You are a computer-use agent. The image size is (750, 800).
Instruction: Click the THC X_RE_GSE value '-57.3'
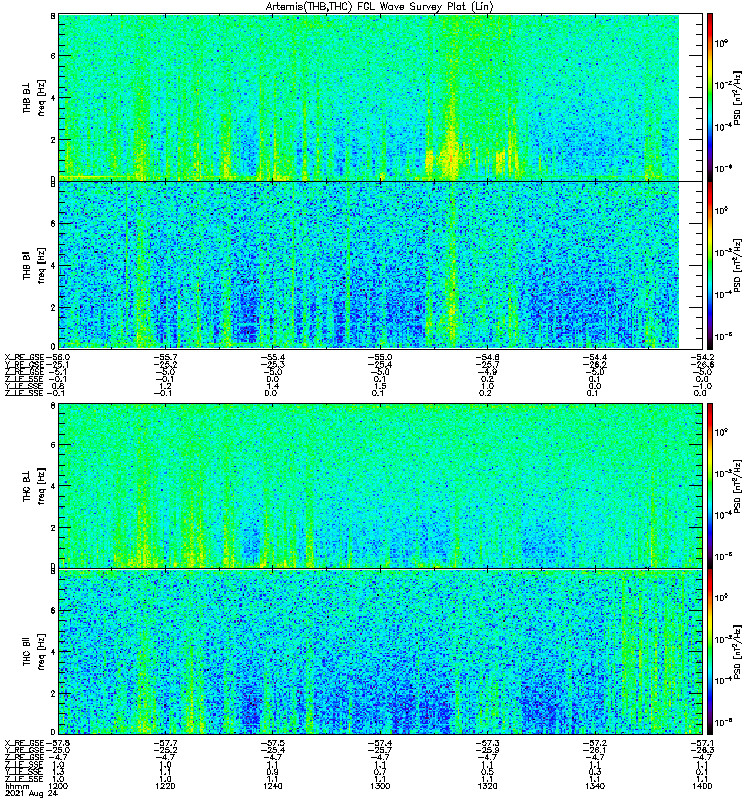click(x=487, y=743)
